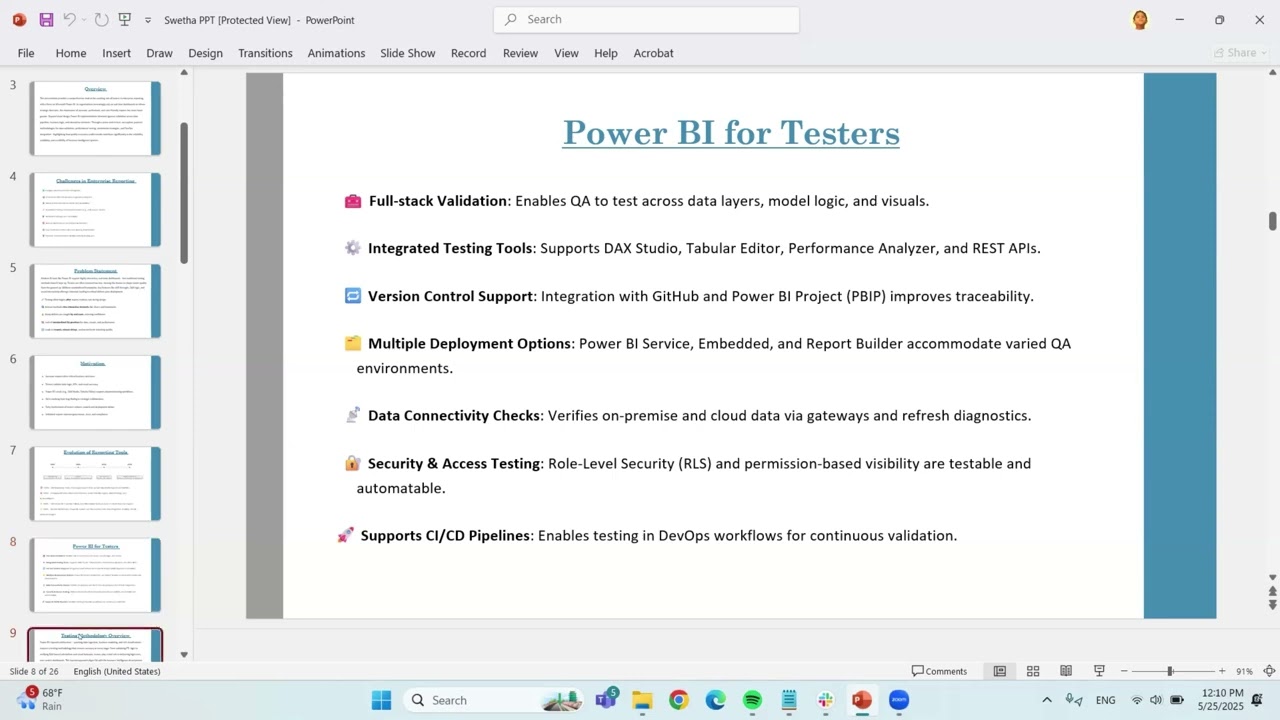Select slide 4 thumbnail Challenges in Enterprise Reporting
Image resolution: width=1280 pixels, height=720 pixels.
pos(95,210)
